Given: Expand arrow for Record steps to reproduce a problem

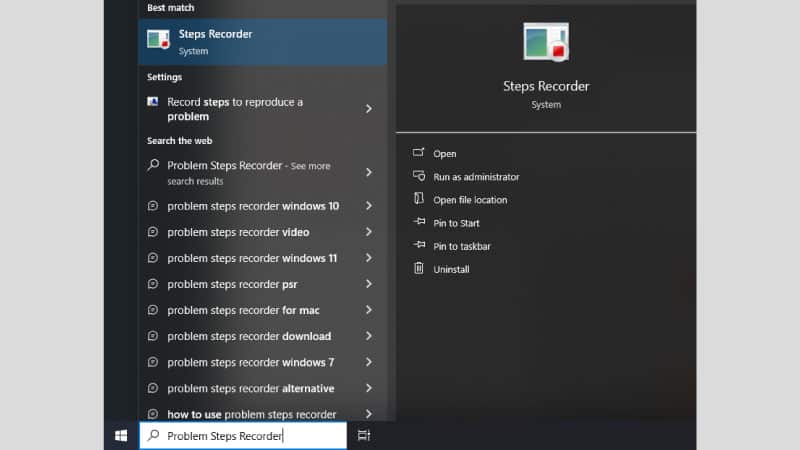Looking at the screenshot, I should 368,109.
